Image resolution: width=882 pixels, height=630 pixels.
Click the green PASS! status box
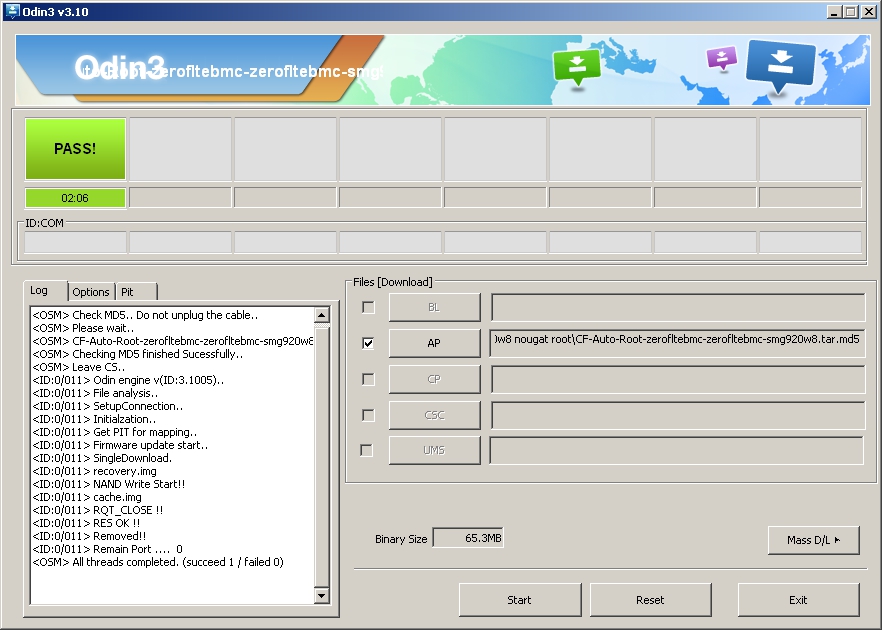(x=75, y=149)
